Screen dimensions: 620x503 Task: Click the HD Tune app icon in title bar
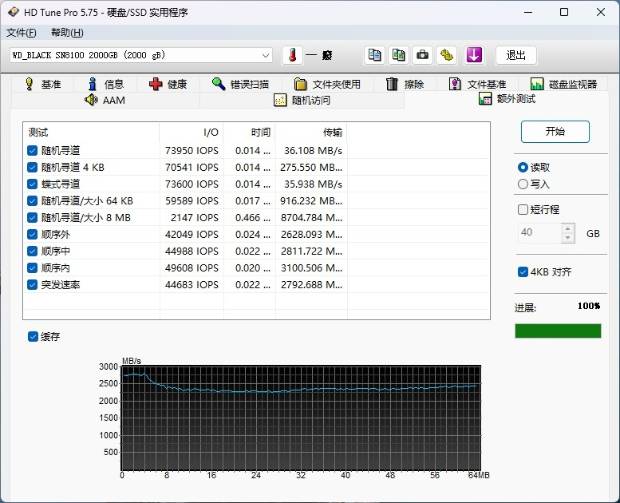(x=13, y=12)
